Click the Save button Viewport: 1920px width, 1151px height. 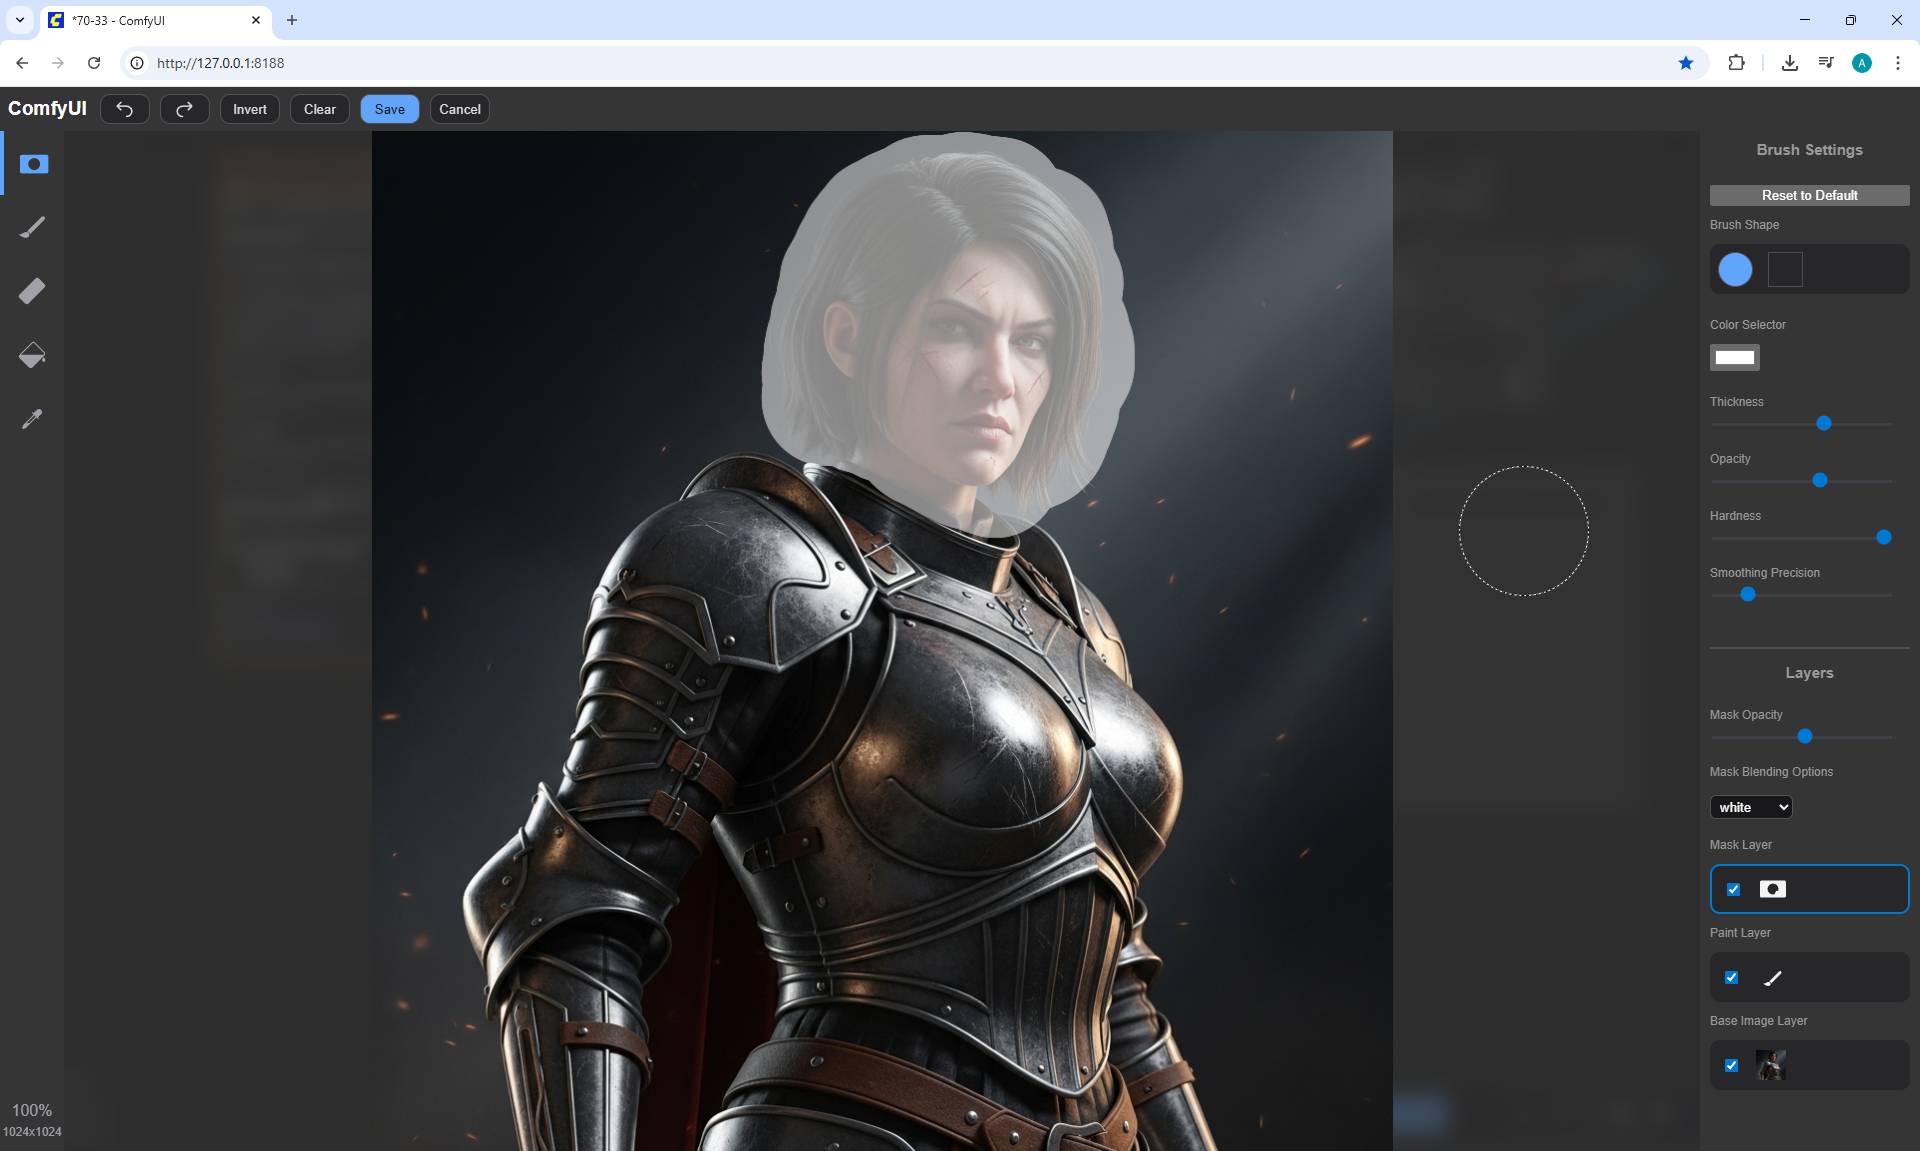[x=389, y=109]
